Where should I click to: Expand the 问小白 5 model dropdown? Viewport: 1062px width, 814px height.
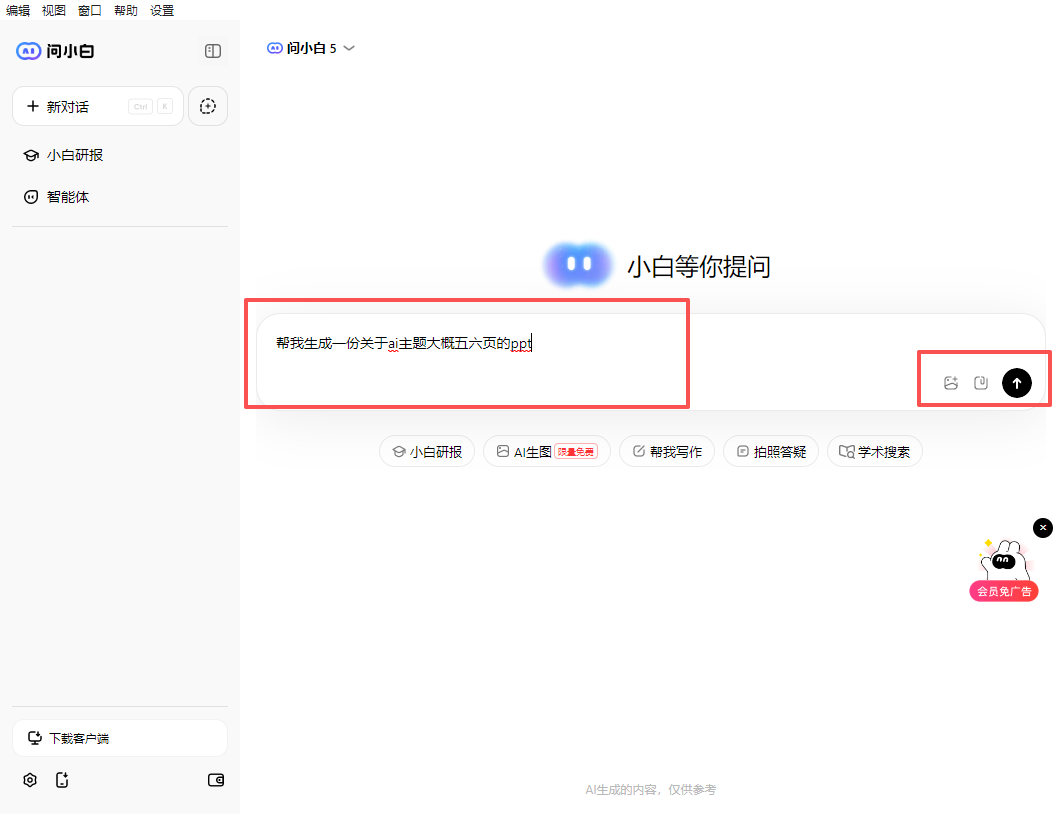(311, 48)
